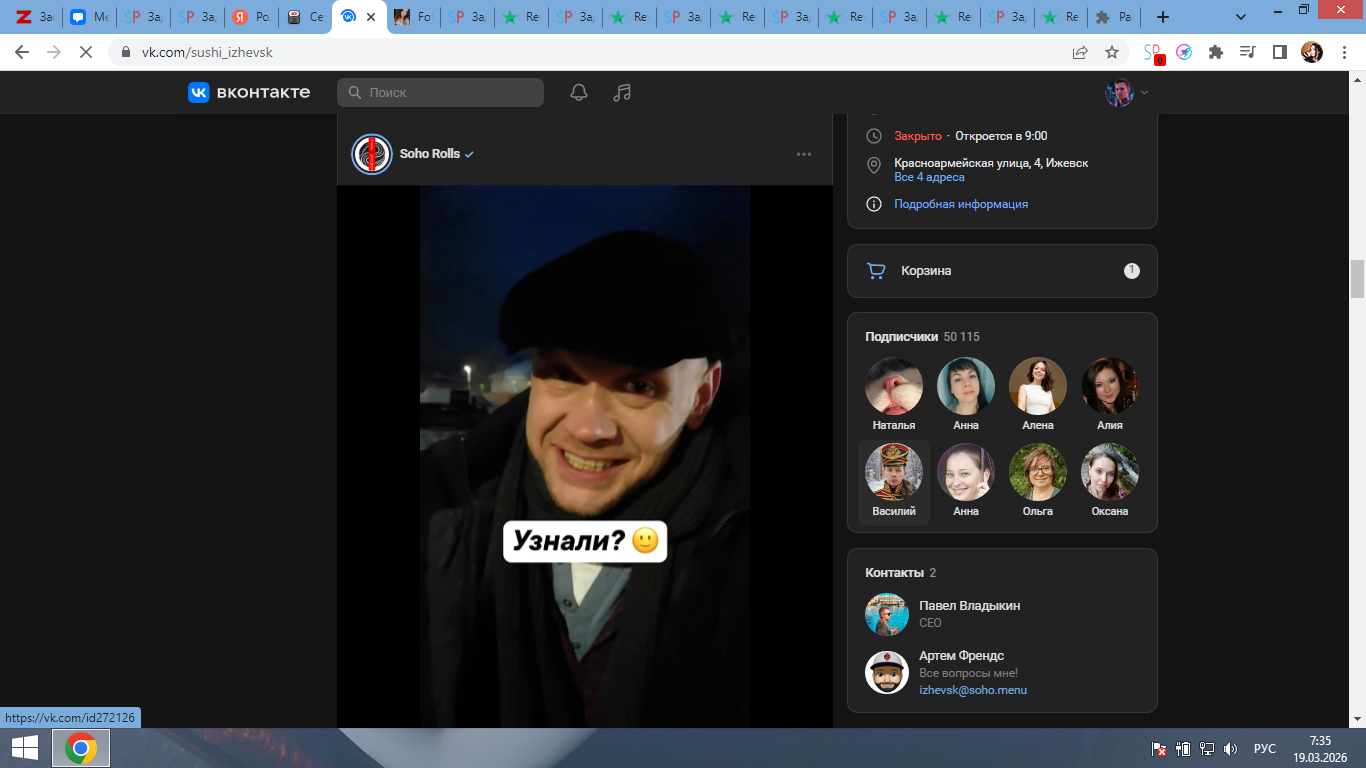Image resolution: width=1366 pixels, height=768 pixels.
Task: Open the Корзина cart icon
Action: pos(876,271)
